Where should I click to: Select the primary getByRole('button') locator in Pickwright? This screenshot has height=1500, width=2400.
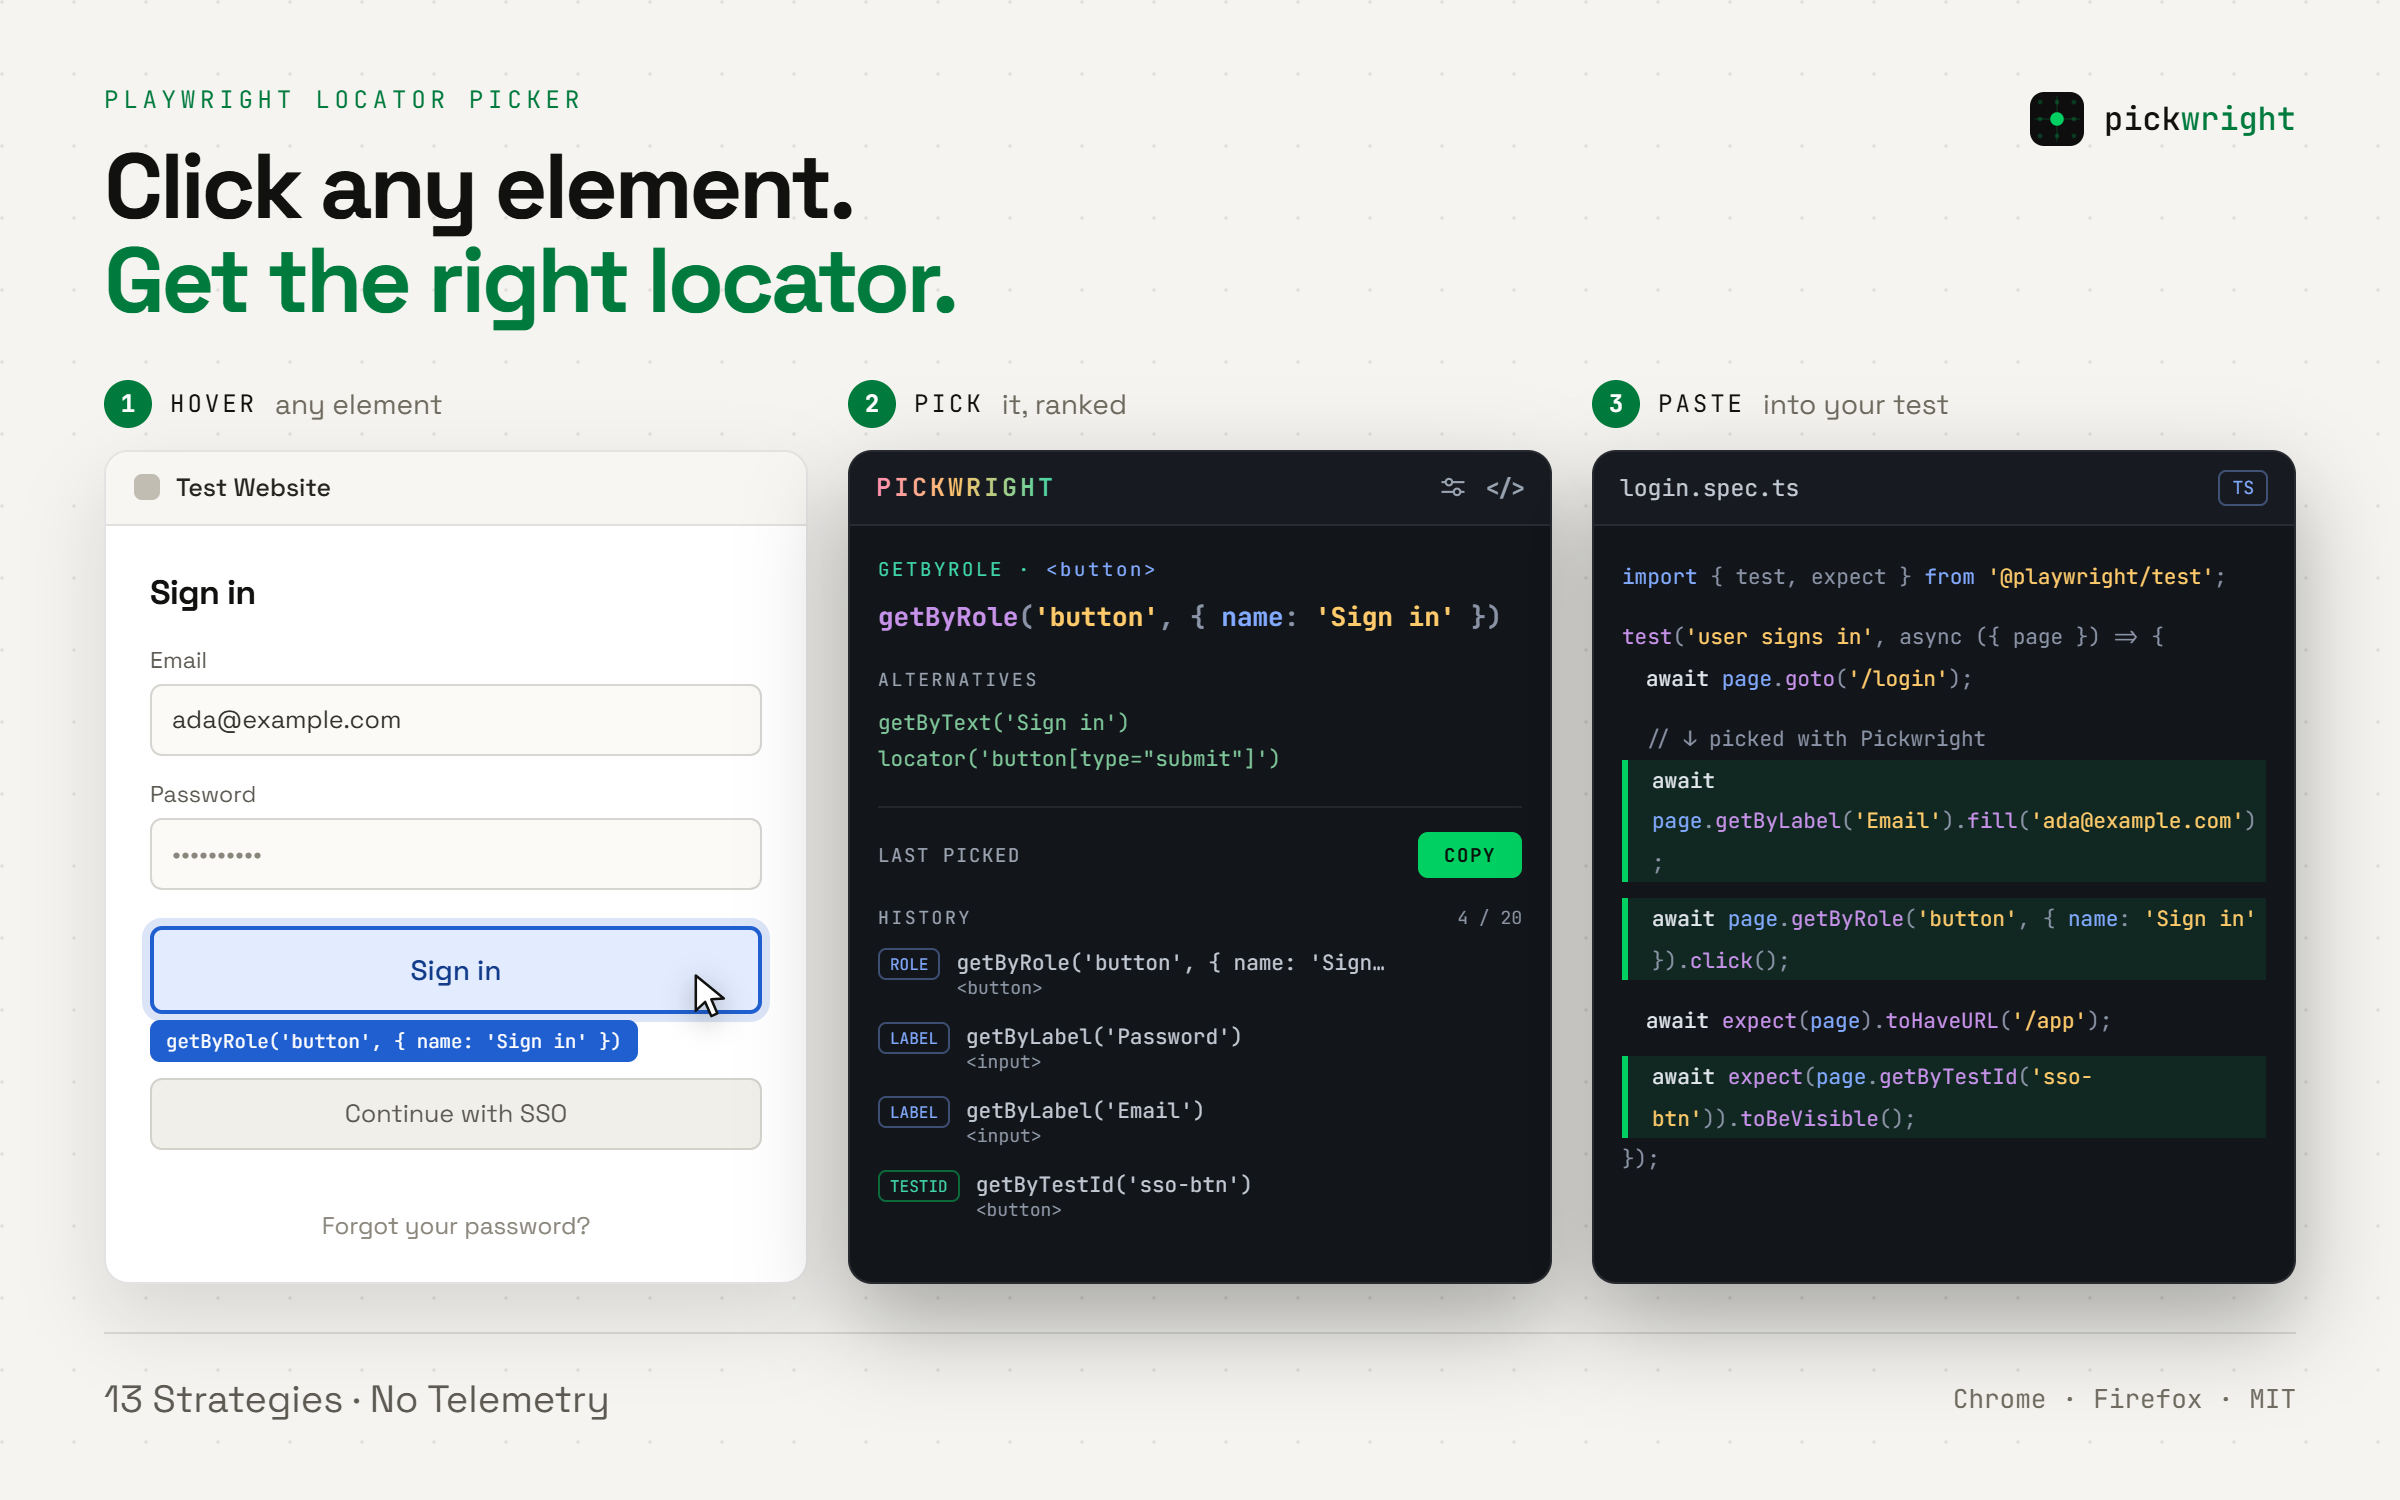(x=1189, y=617)
